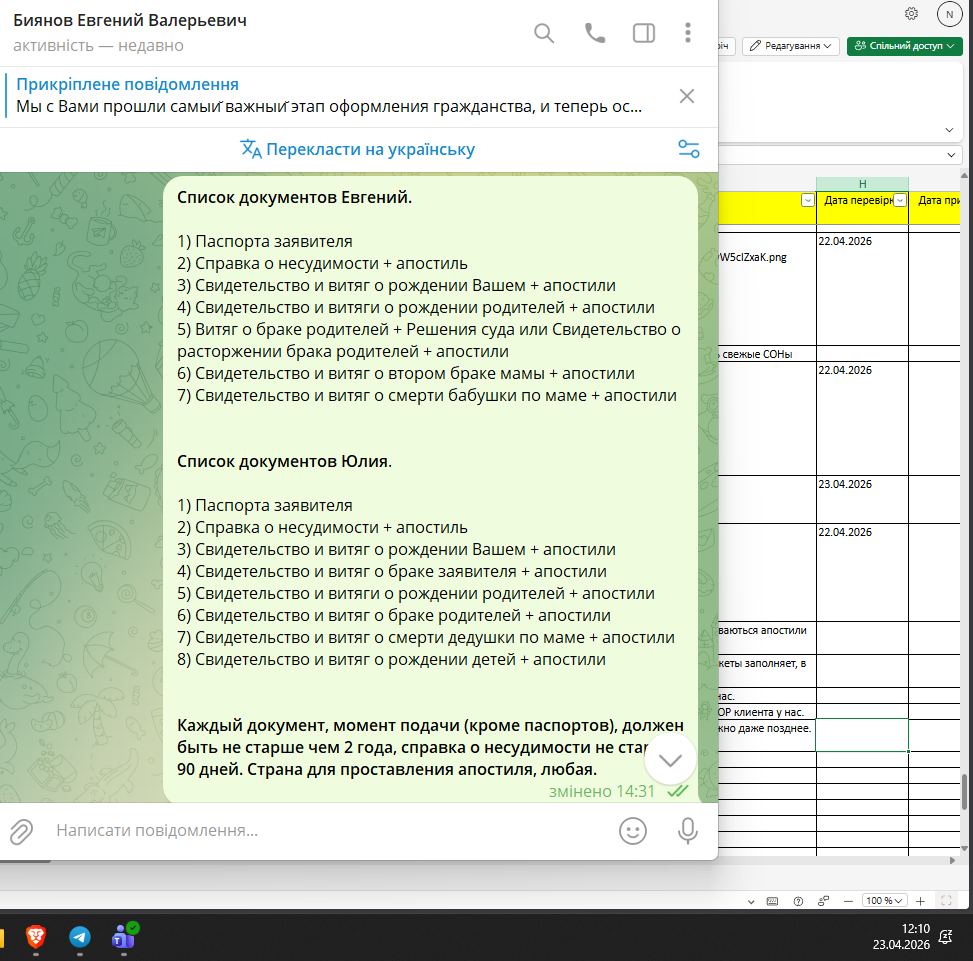Start a voice call with Биянов Евгений
The width and height of the screenshot is (973, 961).
[594, 33]
